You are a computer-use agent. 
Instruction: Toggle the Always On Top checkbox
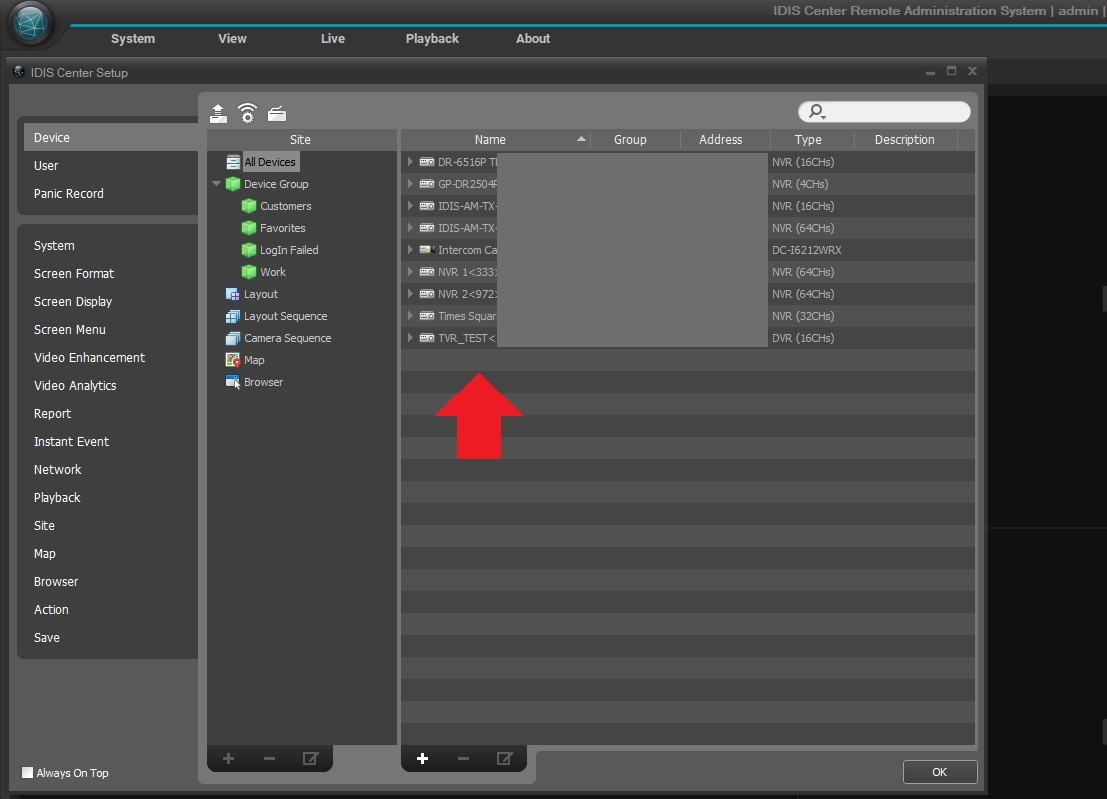(28, 772)
